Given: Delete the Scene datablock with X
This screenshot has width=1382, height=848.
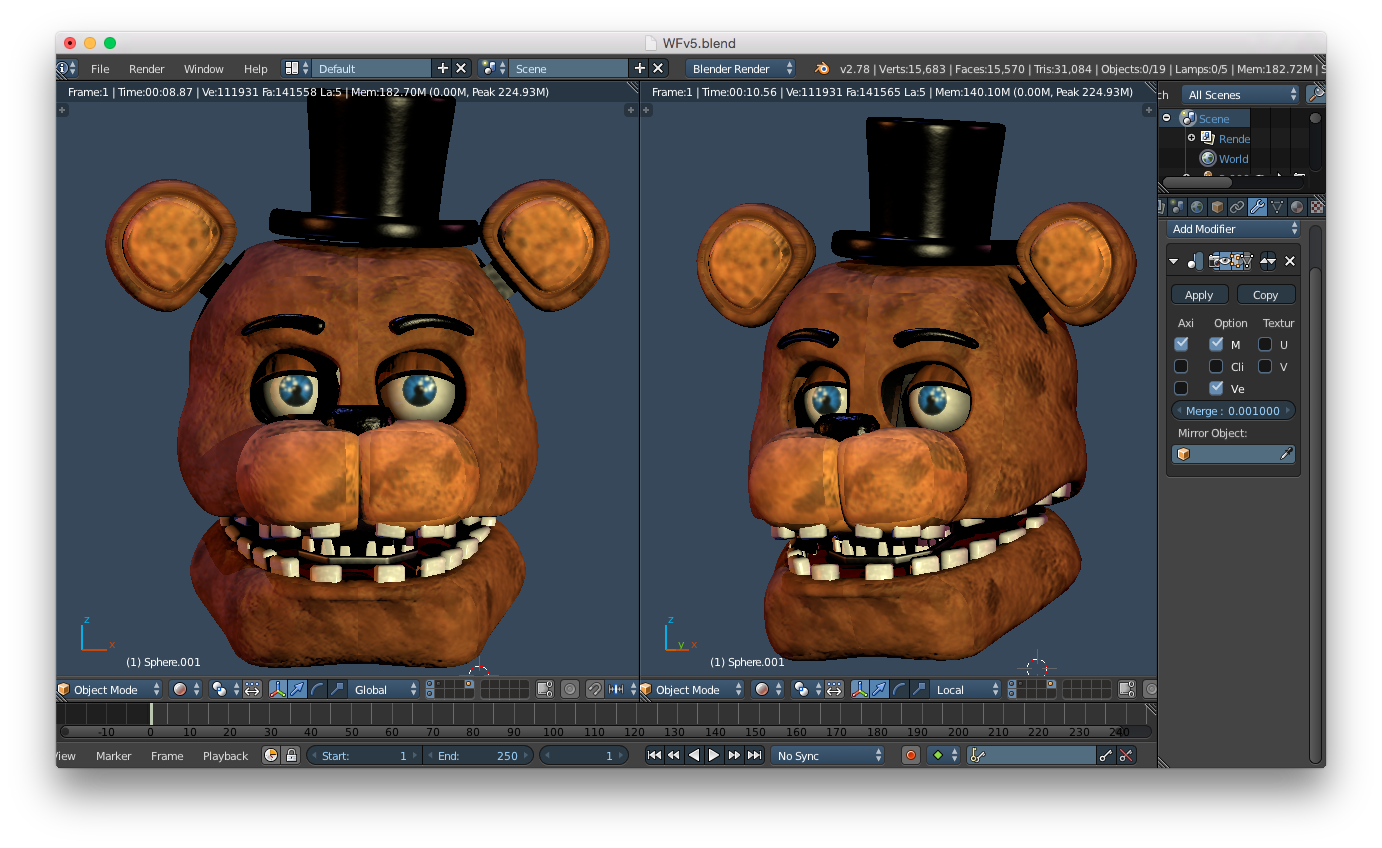Looking at the screenshot, I should point(658,69).
